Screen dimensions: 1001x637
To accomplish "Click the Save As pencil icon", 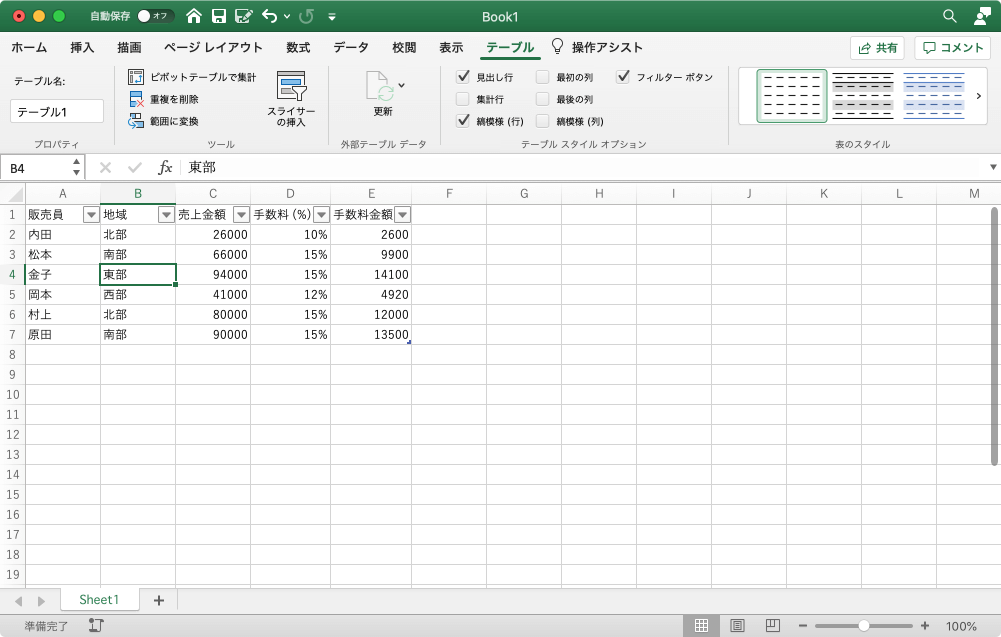I will [x=243, y=16].
